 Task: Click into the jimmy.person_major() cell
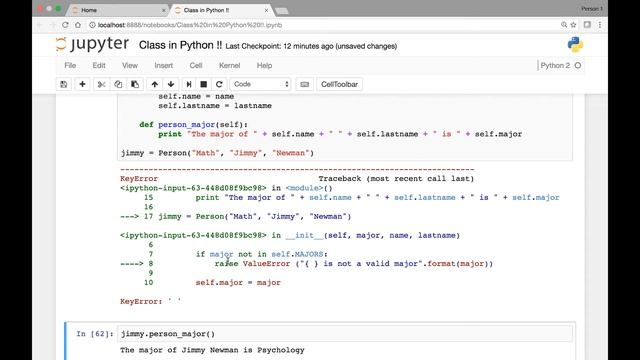click(344, 334)
